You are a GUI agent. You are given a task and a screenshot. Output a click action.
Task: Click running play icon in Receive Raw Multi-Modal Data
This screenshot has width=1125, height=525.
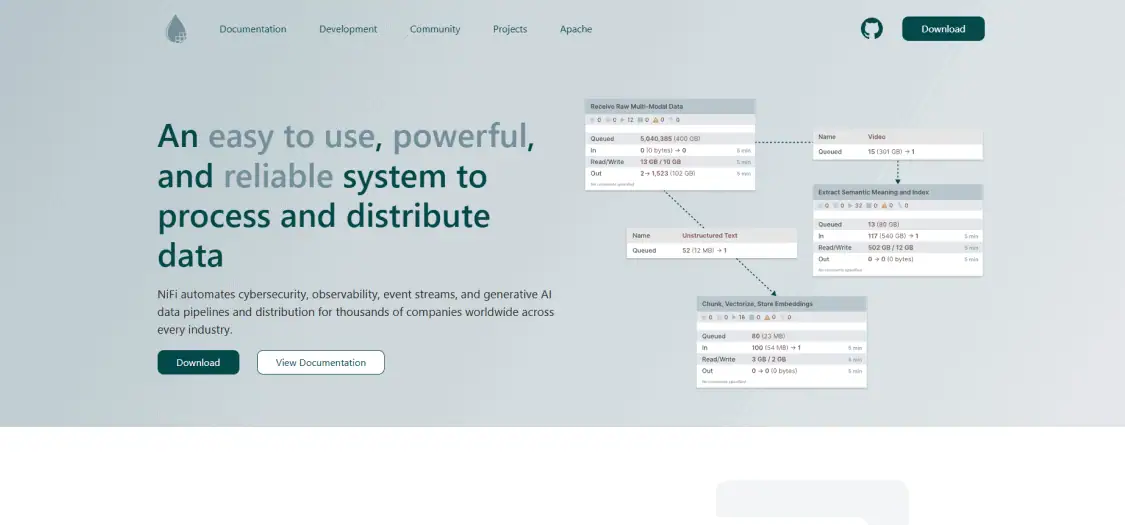[x=624, y=120]
